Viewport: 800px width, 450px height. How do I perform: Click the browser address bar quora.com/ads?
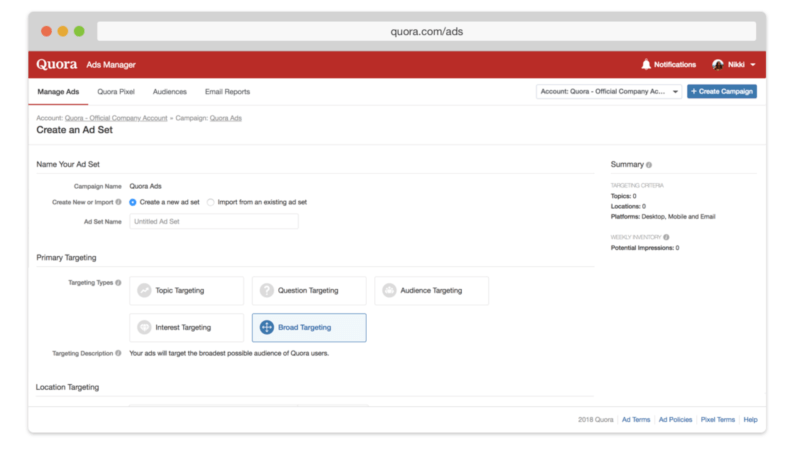click(x=427, y=32)
